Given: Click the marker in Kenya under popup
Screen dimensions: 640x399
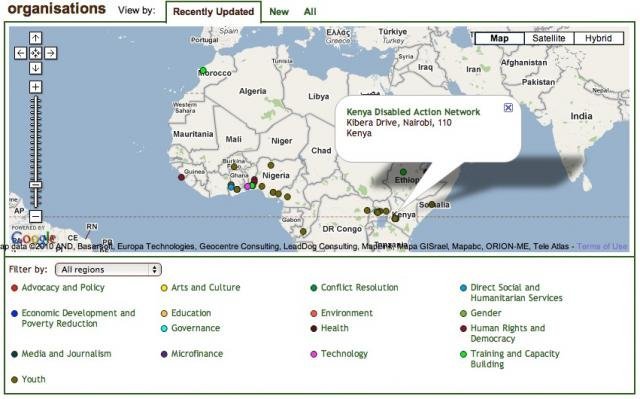Looking at the screenshot, I should [395, 218].
